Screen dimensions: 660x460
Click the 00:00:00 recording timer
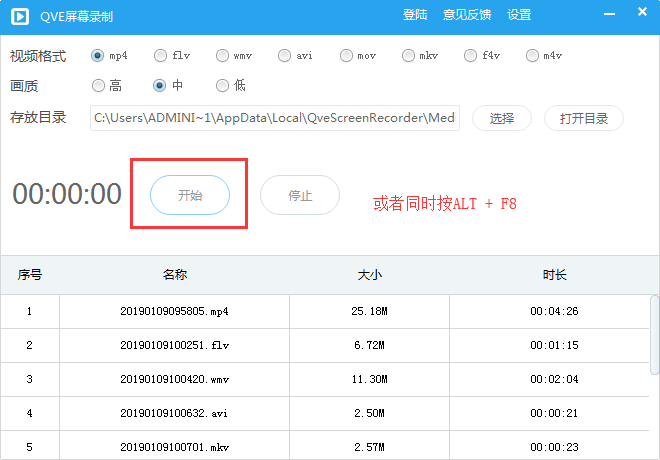pyautogui.click(x=67, y=194)
